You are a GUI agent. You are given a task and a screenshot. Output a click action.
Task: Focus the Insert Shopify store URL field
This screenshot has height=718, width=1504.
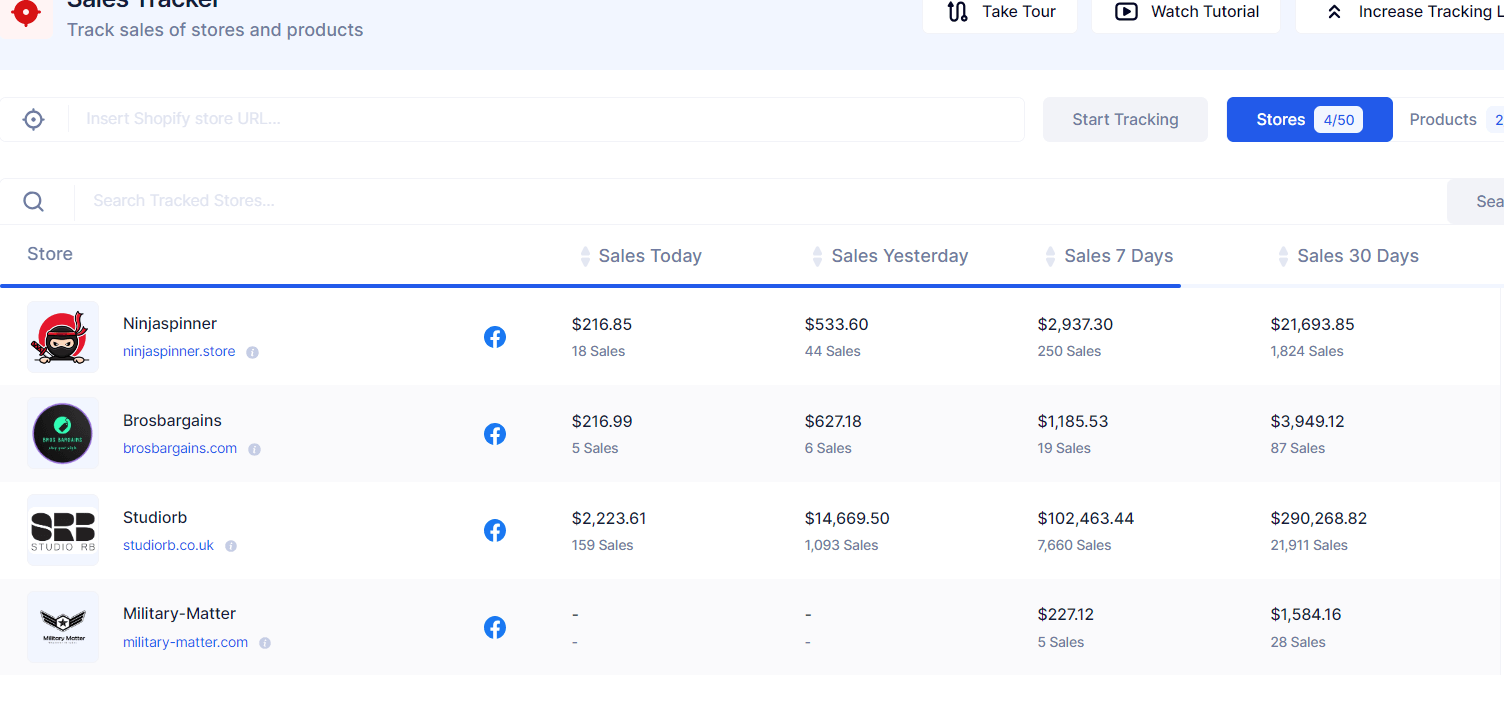pos(550,119)
